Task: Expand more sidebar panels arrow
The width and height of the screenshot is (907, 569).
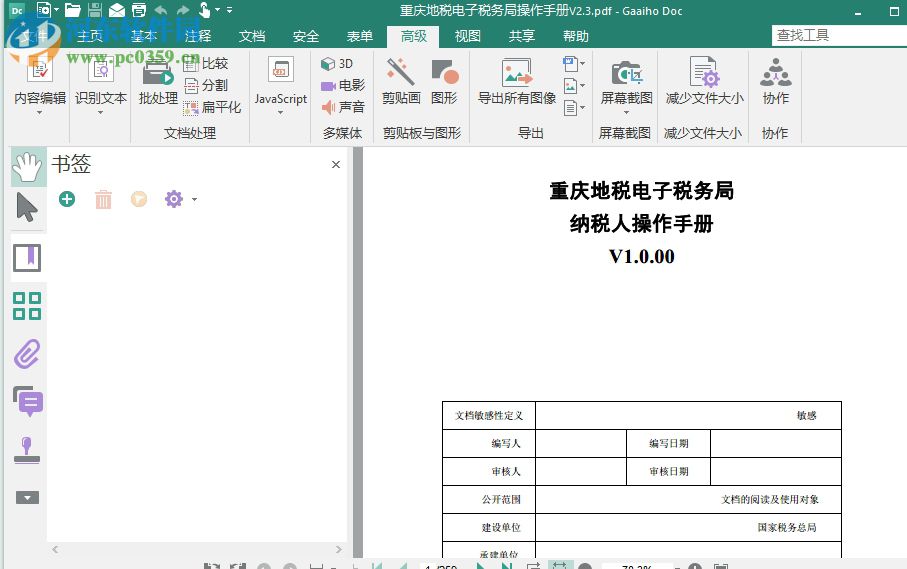Action: [x=27, y=498]
